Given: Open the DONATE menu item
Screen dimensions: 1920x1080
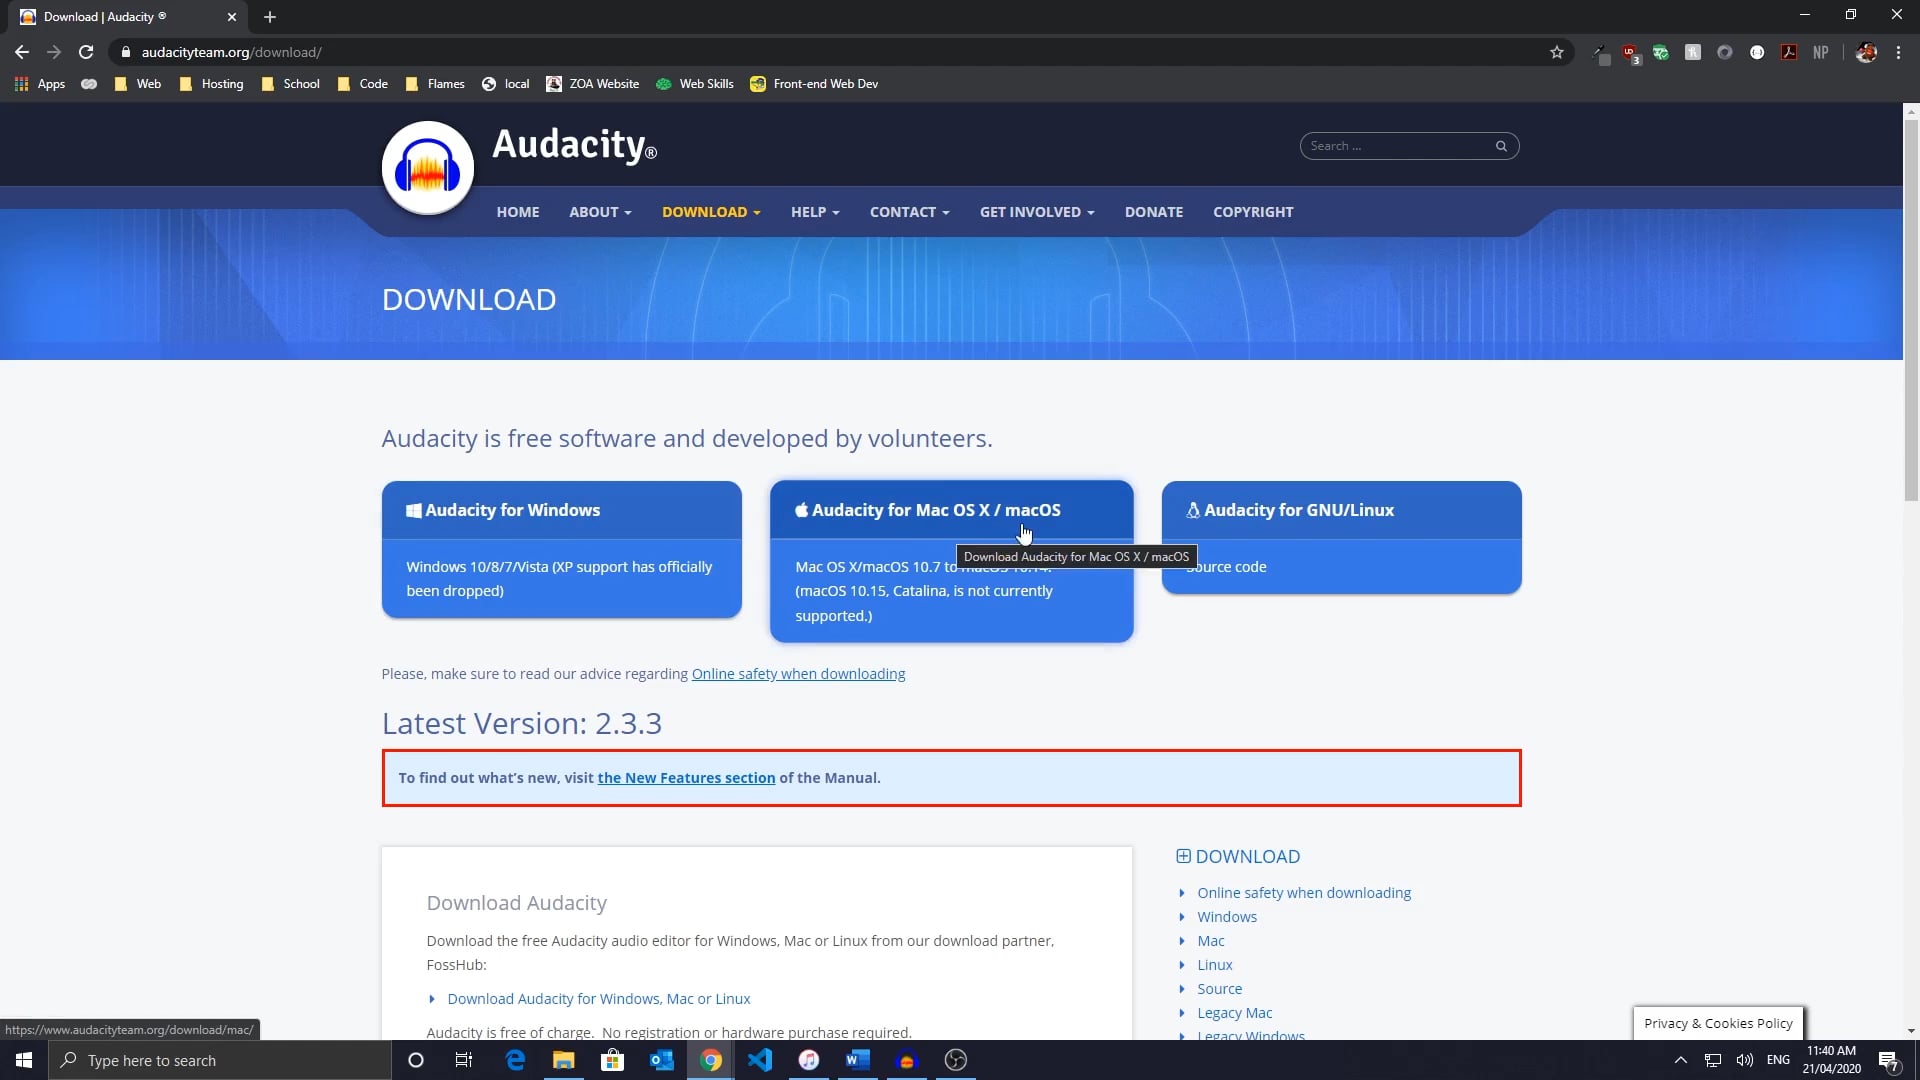Looking at the screenshot, I should click(1154, 212).
